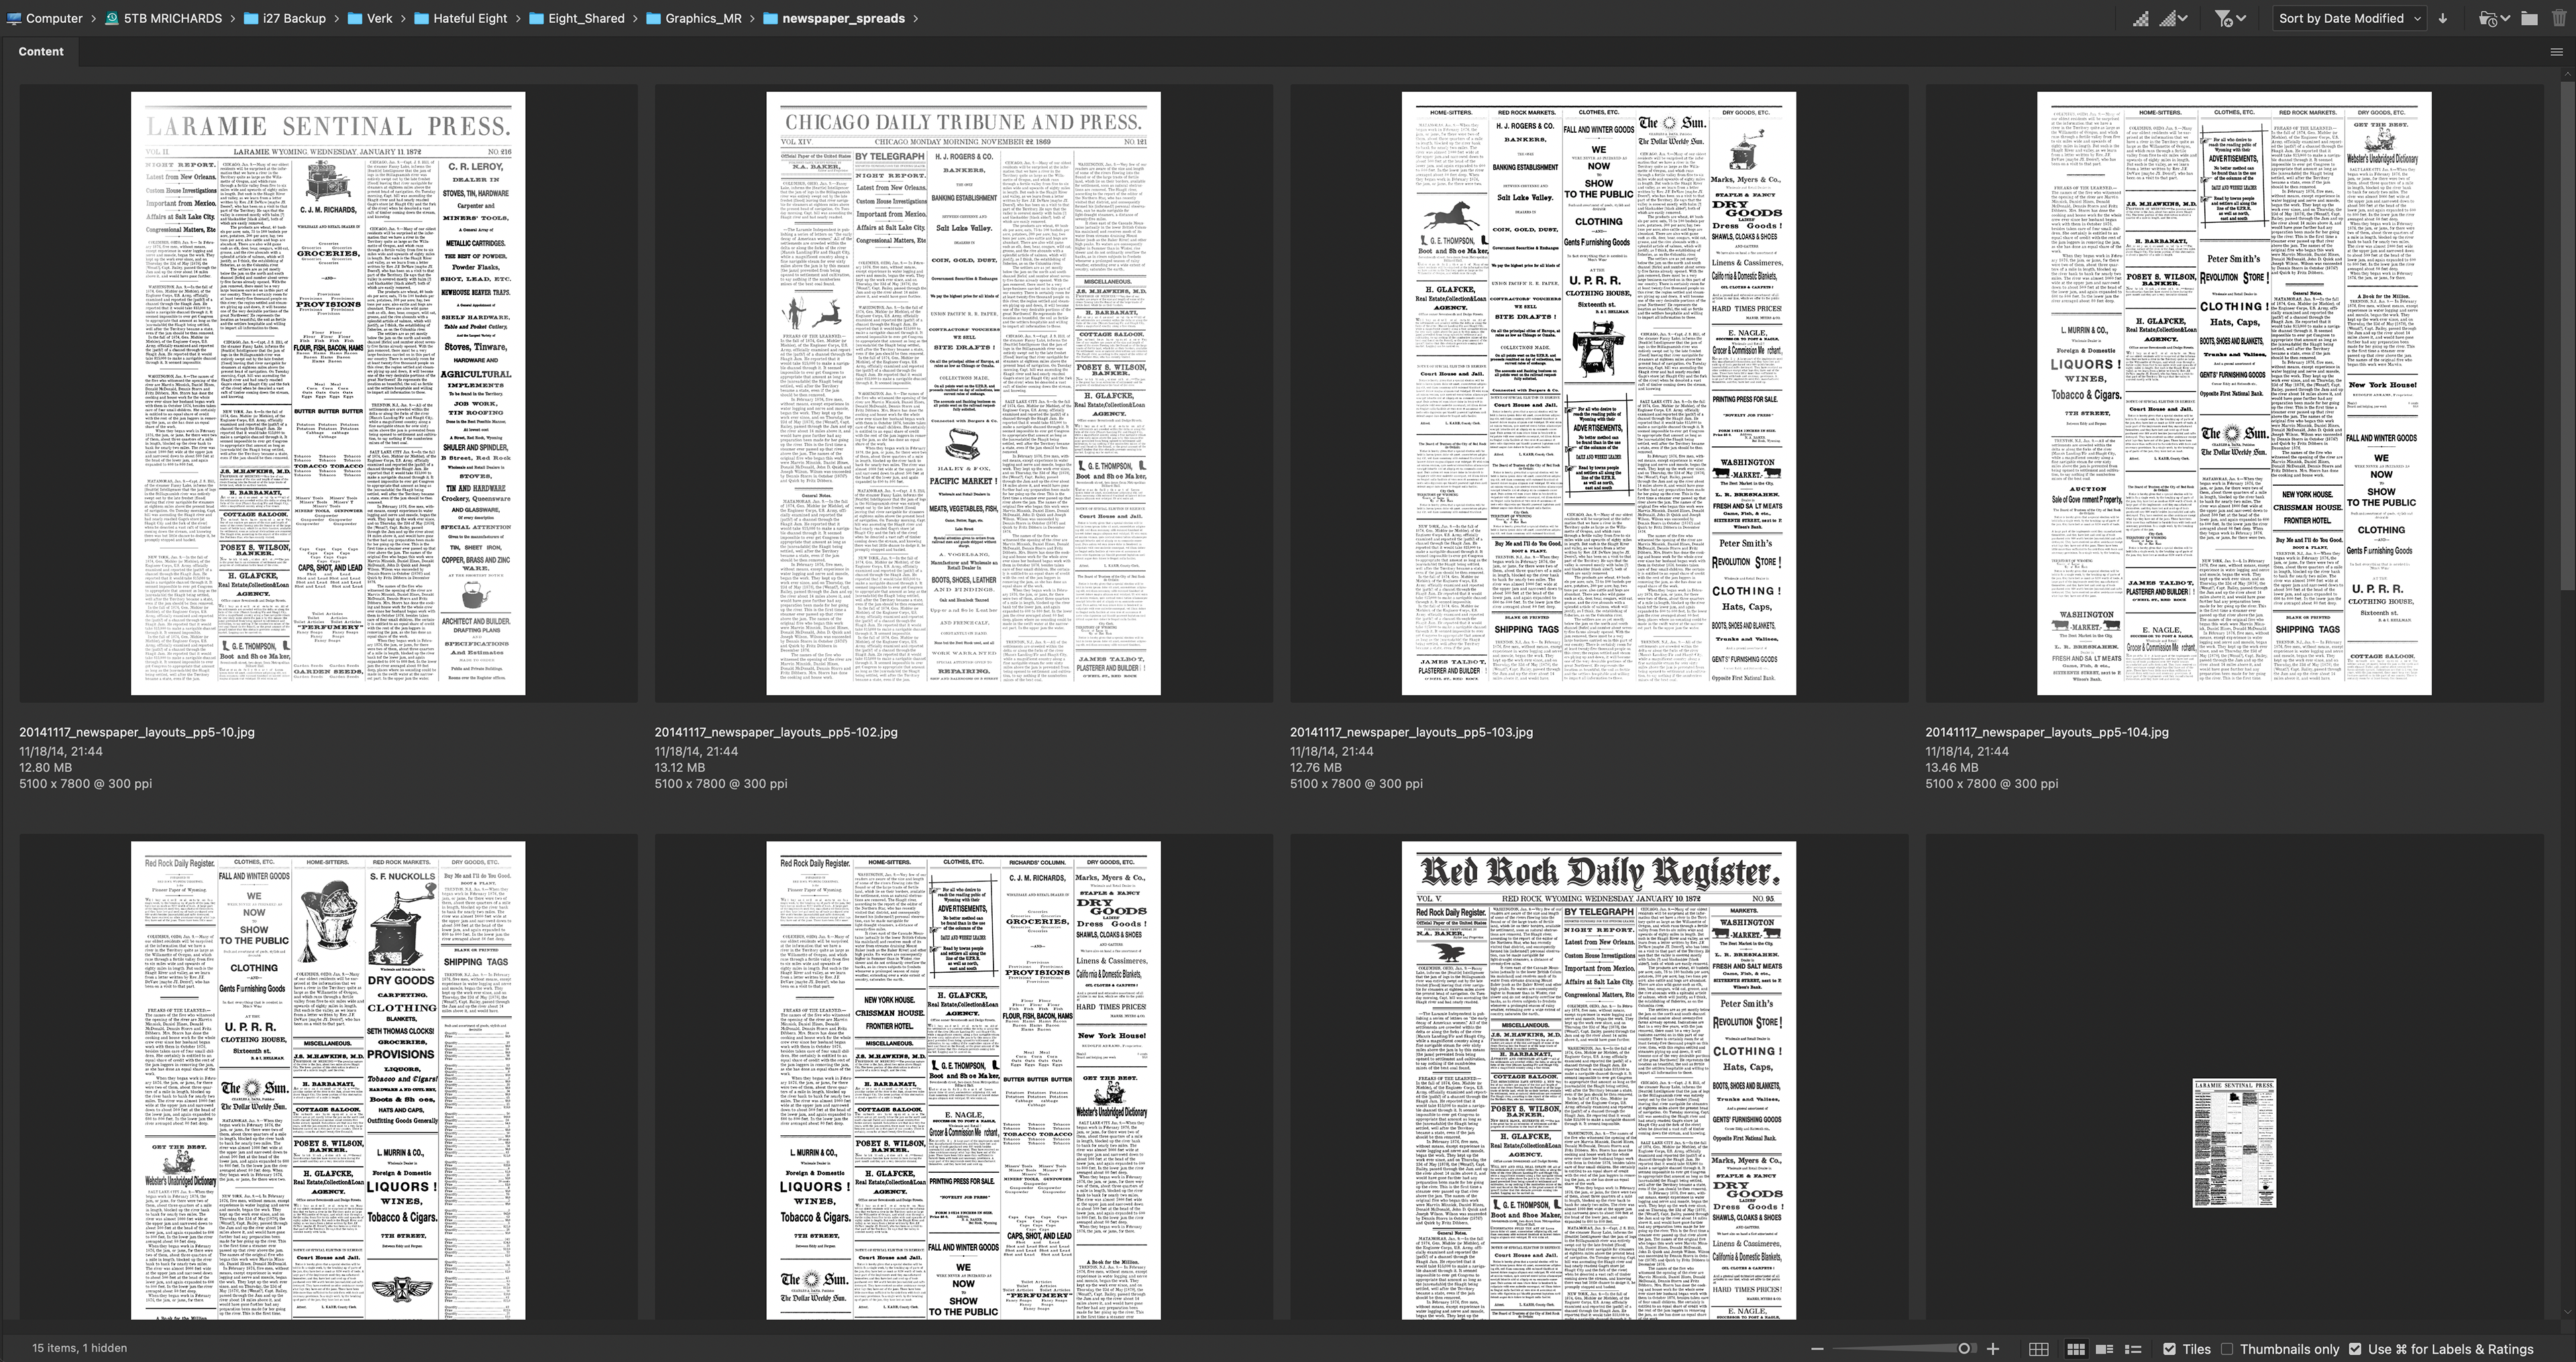Click the newspaper_spreads folder icon
This screenshot has height=1362, width=2576.
click(x=770, y=18)
